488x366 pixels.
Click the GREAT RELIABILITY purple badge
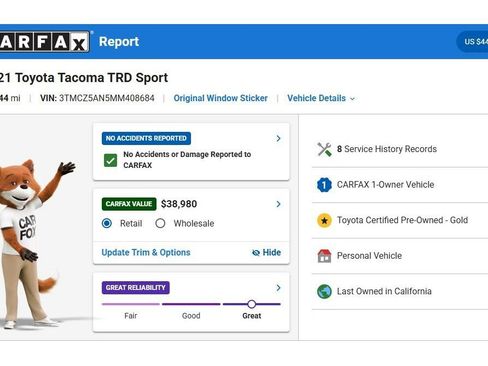(136, 288)
